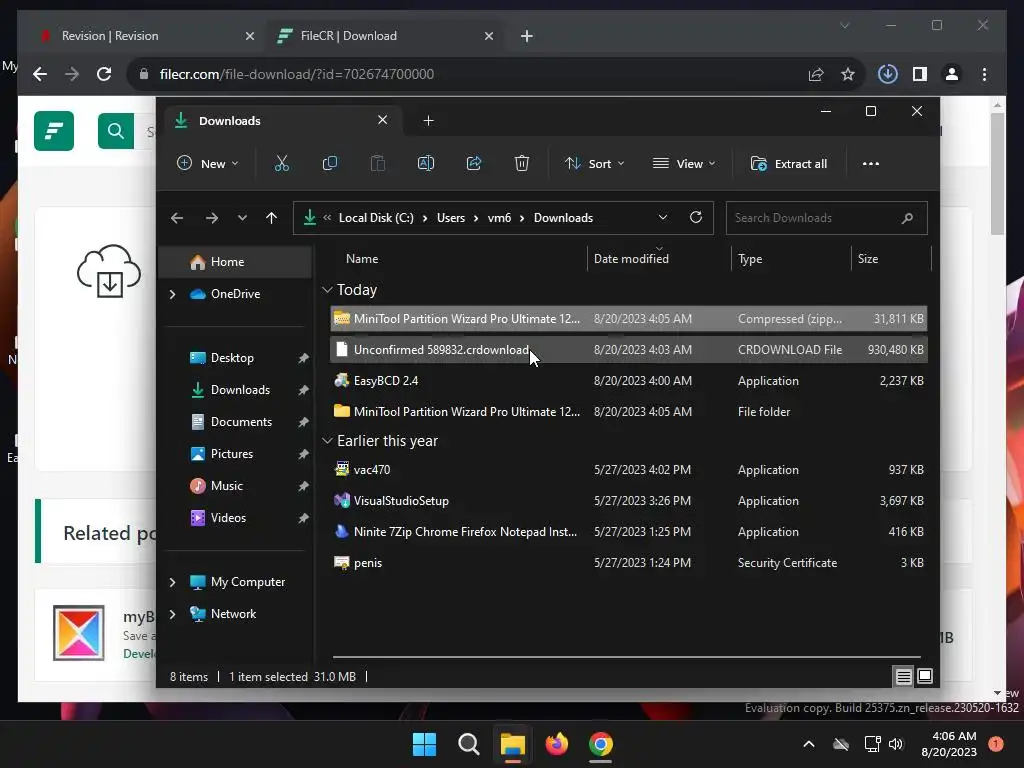Switch to large thumbnails view icon in status bar

coord(925,676)
